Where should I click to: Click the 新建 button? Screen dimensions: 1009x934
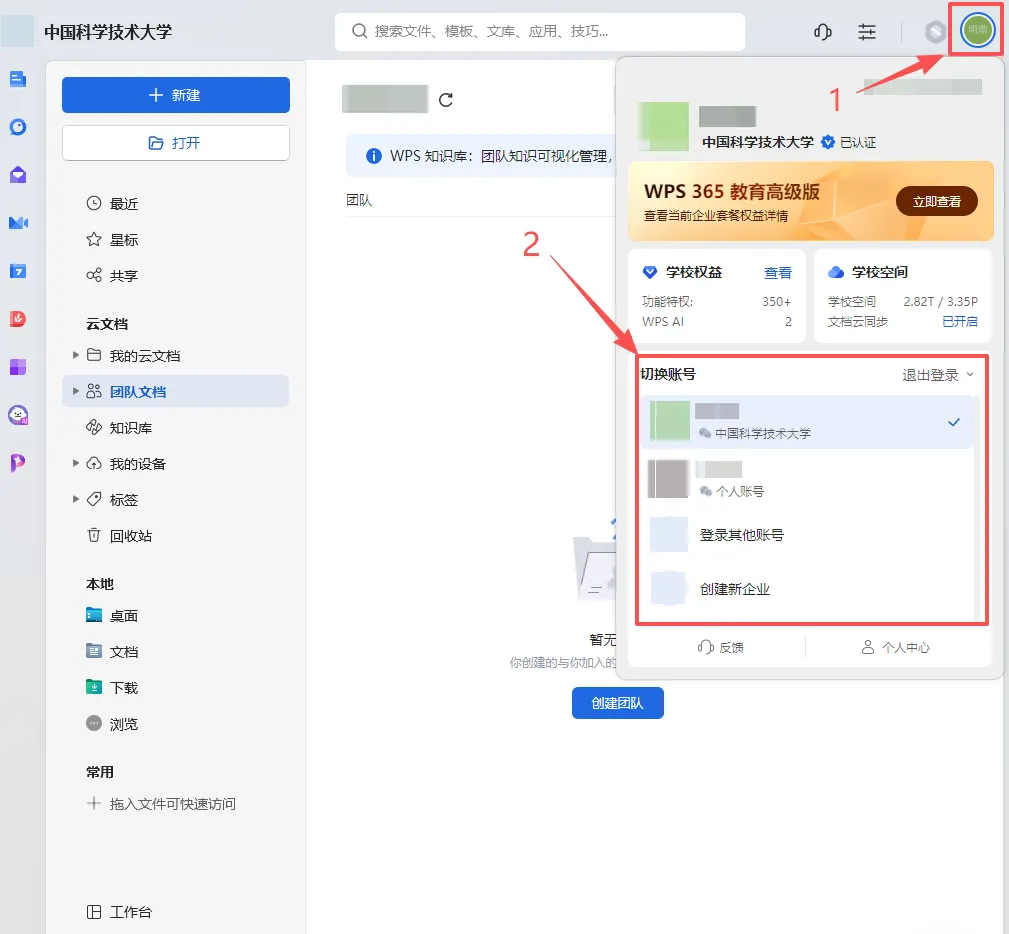[x=176, y=95]
